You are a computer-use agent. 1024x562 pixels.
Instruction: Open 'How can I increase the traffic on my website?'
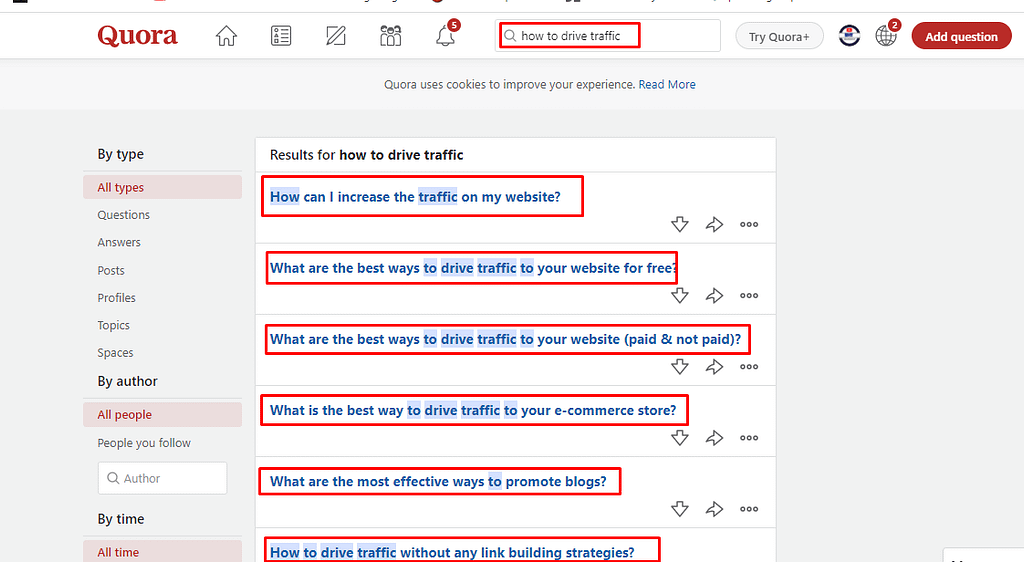[415, 196]
